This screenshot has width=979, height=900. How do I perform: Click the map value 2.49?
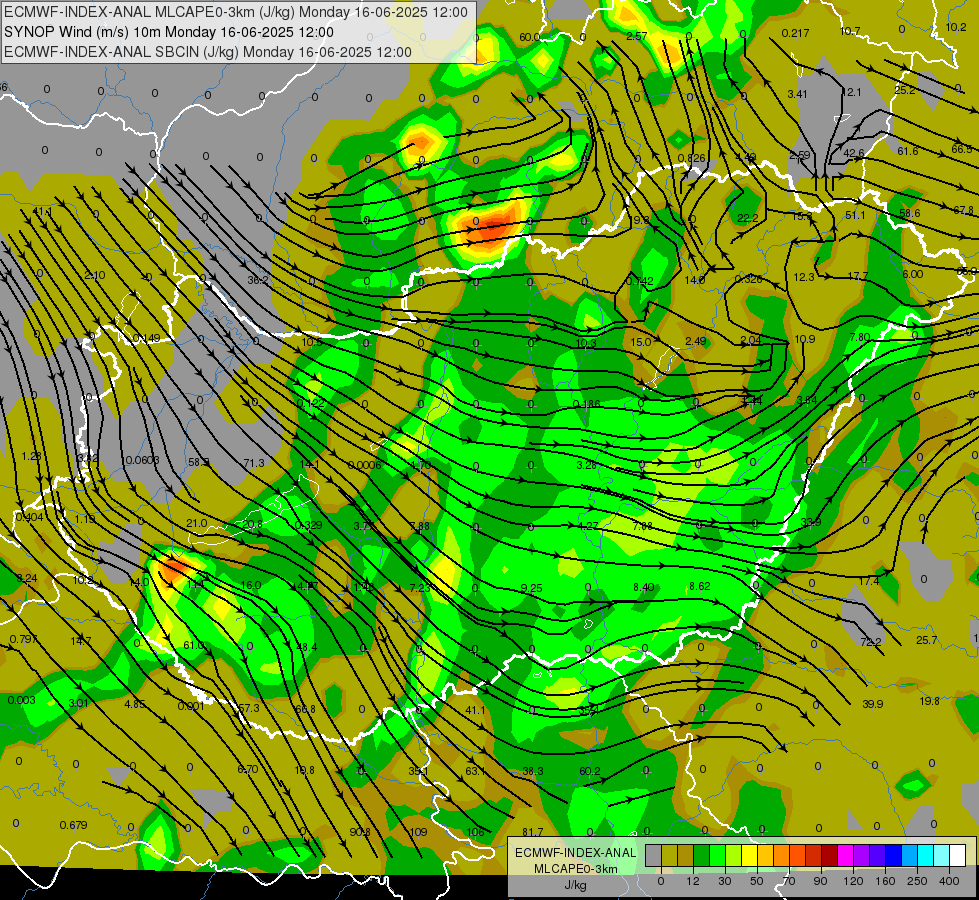tap(696, 341)
